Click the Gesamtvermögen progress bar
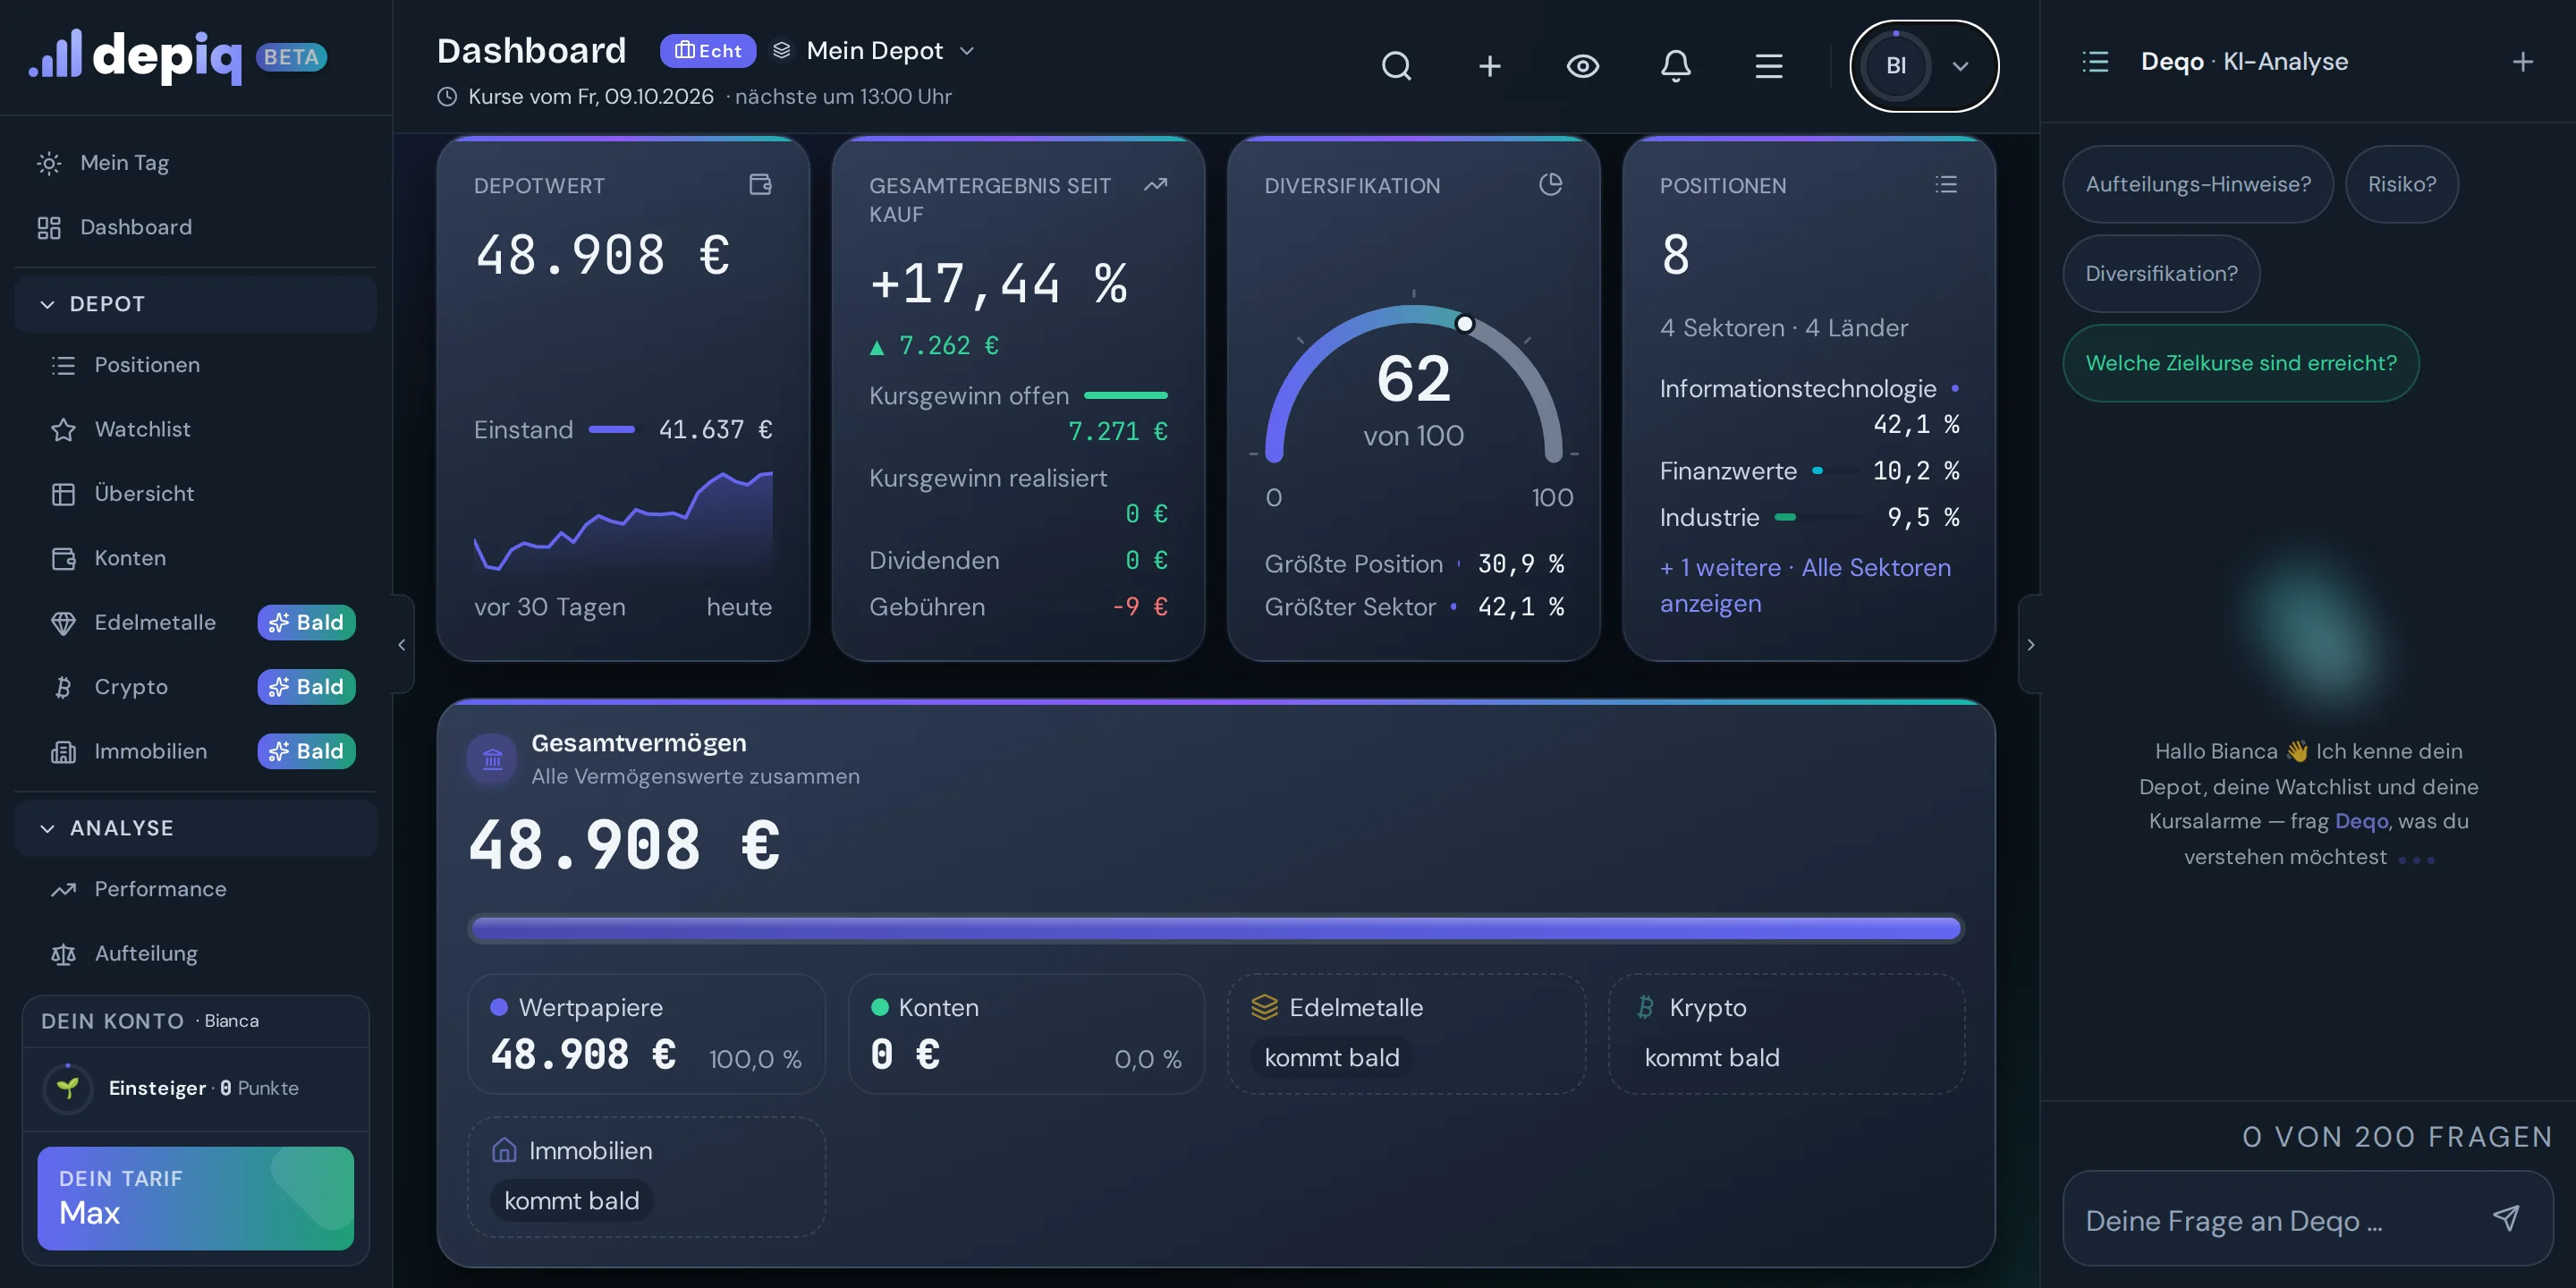This screenshot has height=1288, width=2576. [x=1215, y=929]
